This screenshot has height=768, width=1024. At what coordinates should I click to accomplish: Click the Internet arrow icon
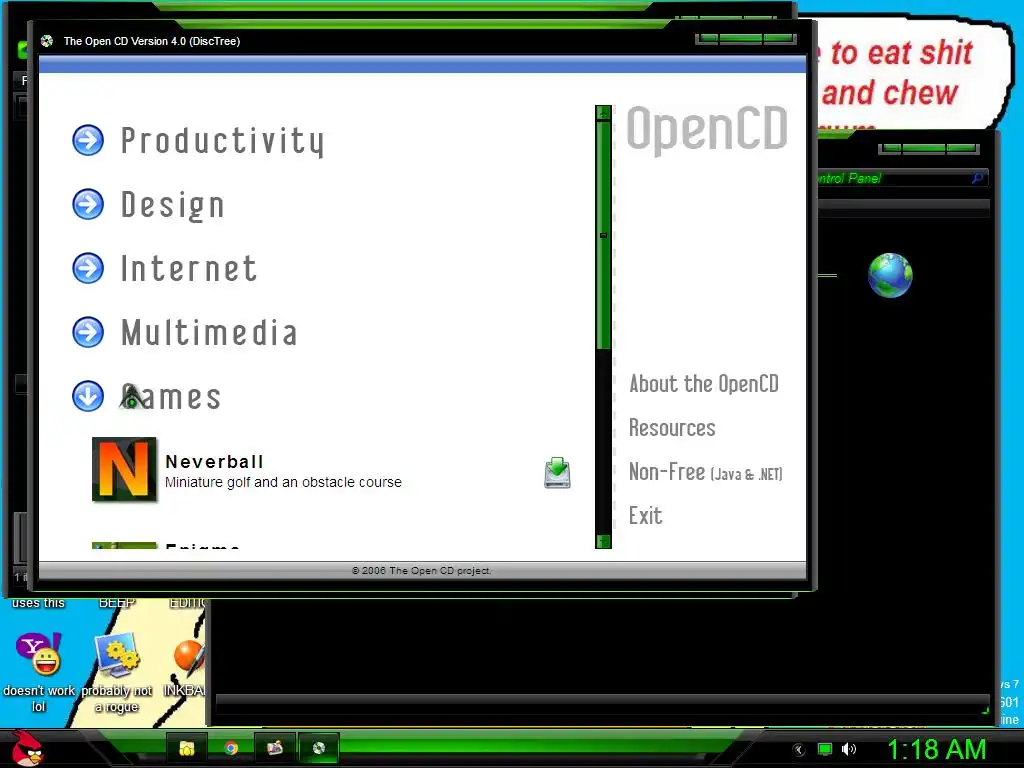pyautogui.click(x=88, y=268)
